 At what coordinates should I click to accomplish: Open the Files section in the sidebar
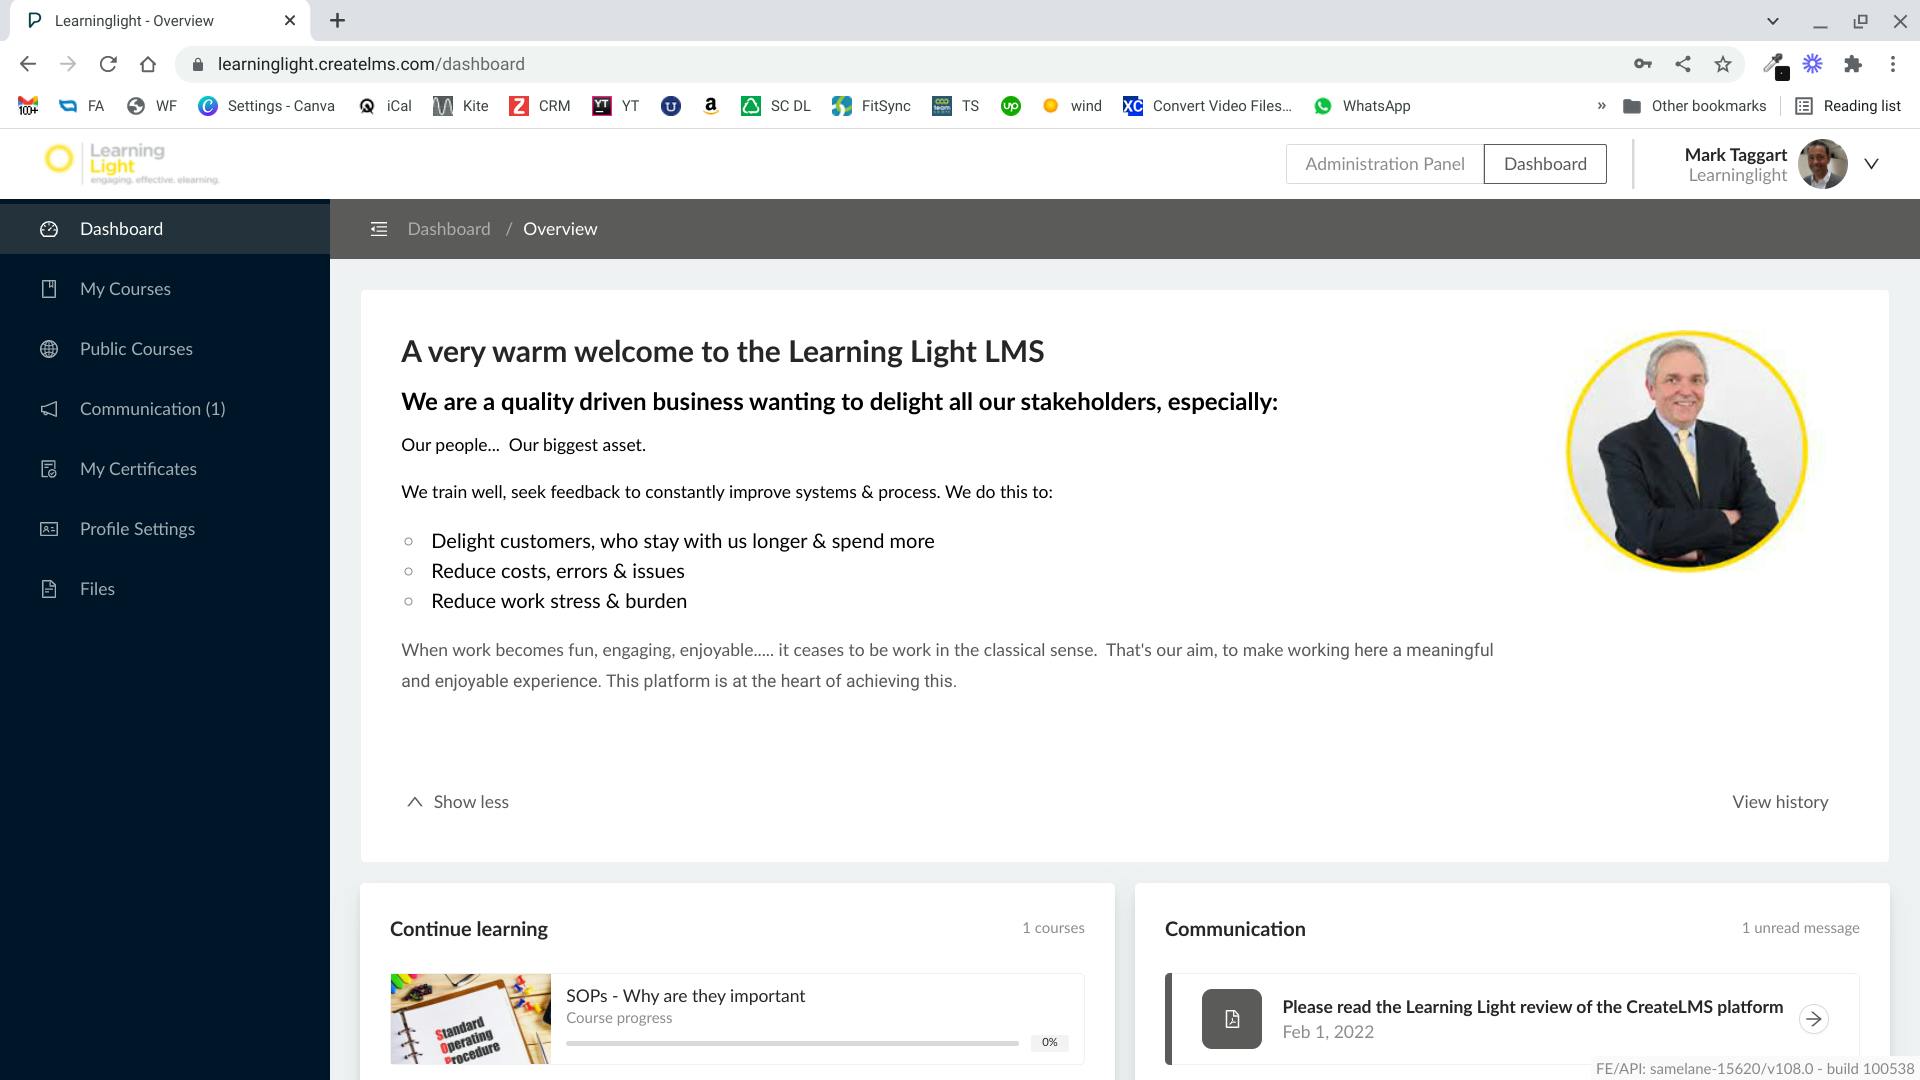coord(97,588)
